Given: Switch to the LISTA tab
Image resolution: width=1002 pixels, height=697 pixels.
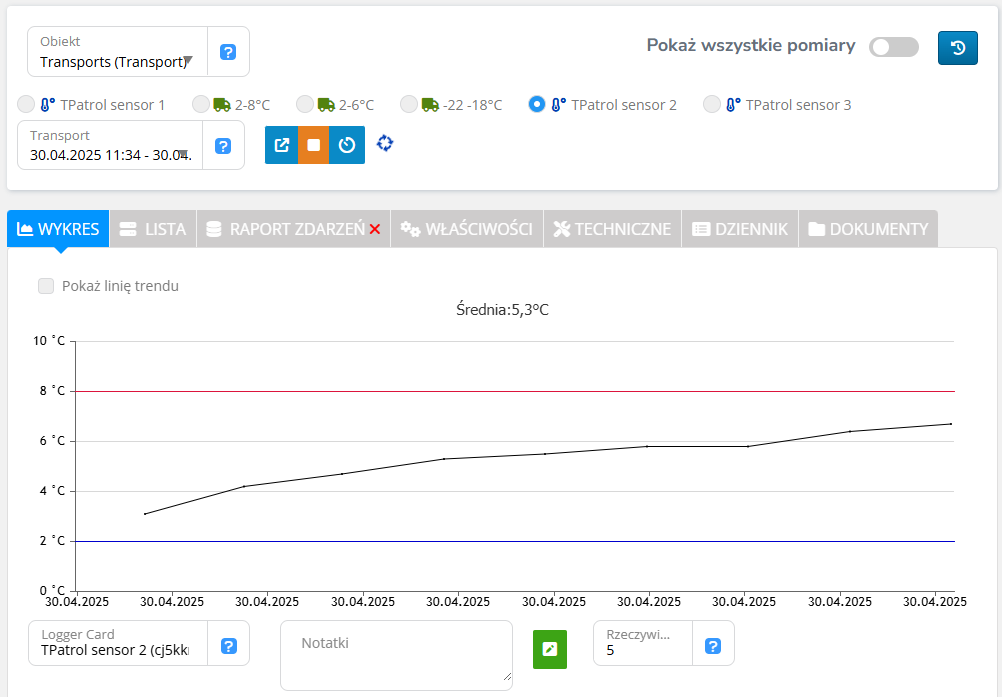Looking at the screenshot, I should click(x=152, y=229).
